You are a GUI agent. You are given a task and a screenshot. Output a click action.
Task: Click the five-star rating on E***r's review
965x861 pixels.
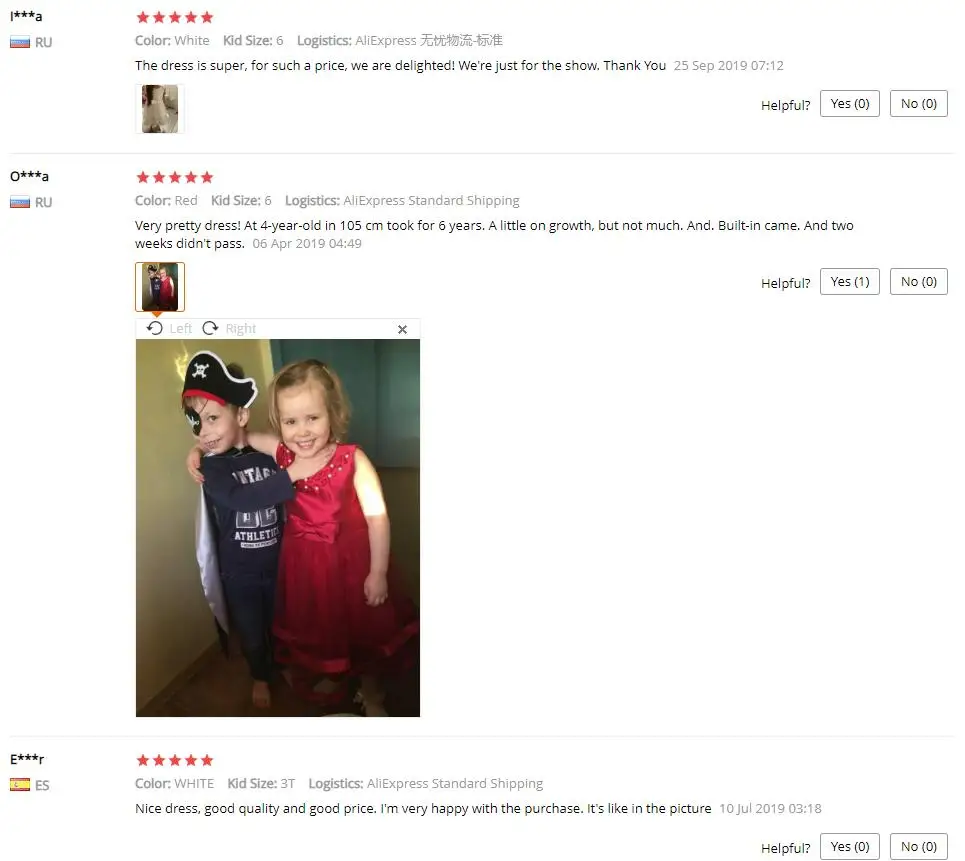[175, 760]
